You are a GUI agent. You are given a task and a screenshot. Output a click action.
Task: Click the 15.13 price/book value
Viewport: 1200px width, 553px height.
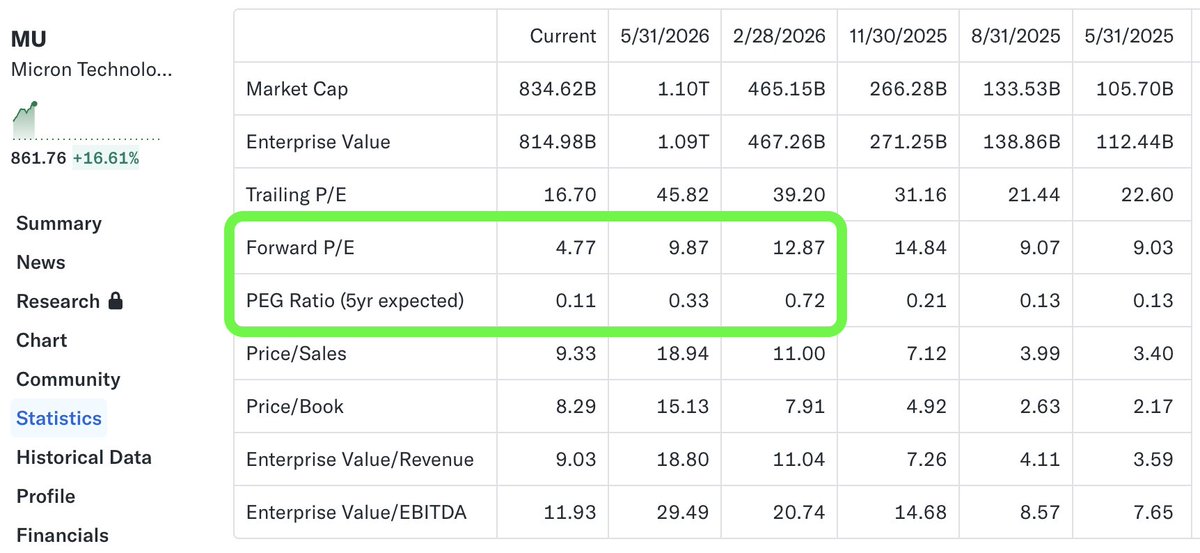(x=684, y=406)
